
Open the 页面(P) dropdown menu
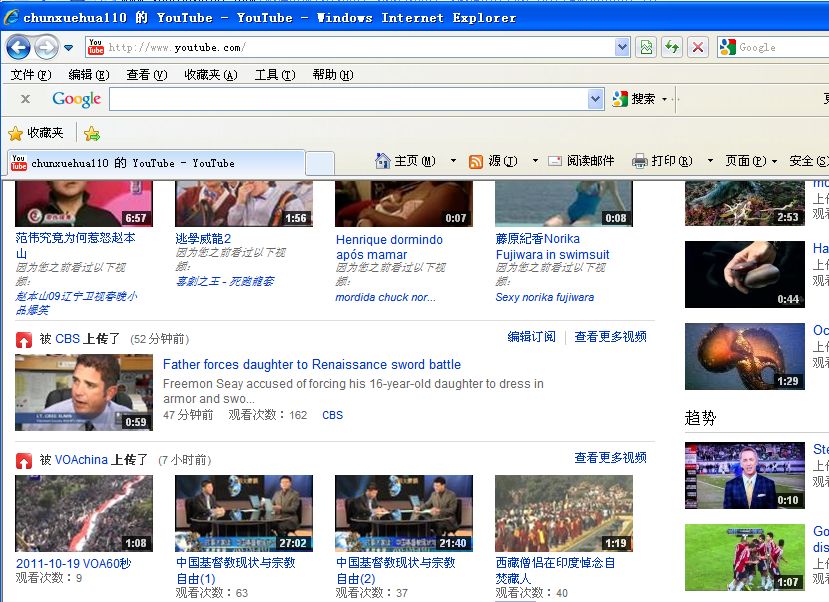pyautogui.click(x=751, y=161)
